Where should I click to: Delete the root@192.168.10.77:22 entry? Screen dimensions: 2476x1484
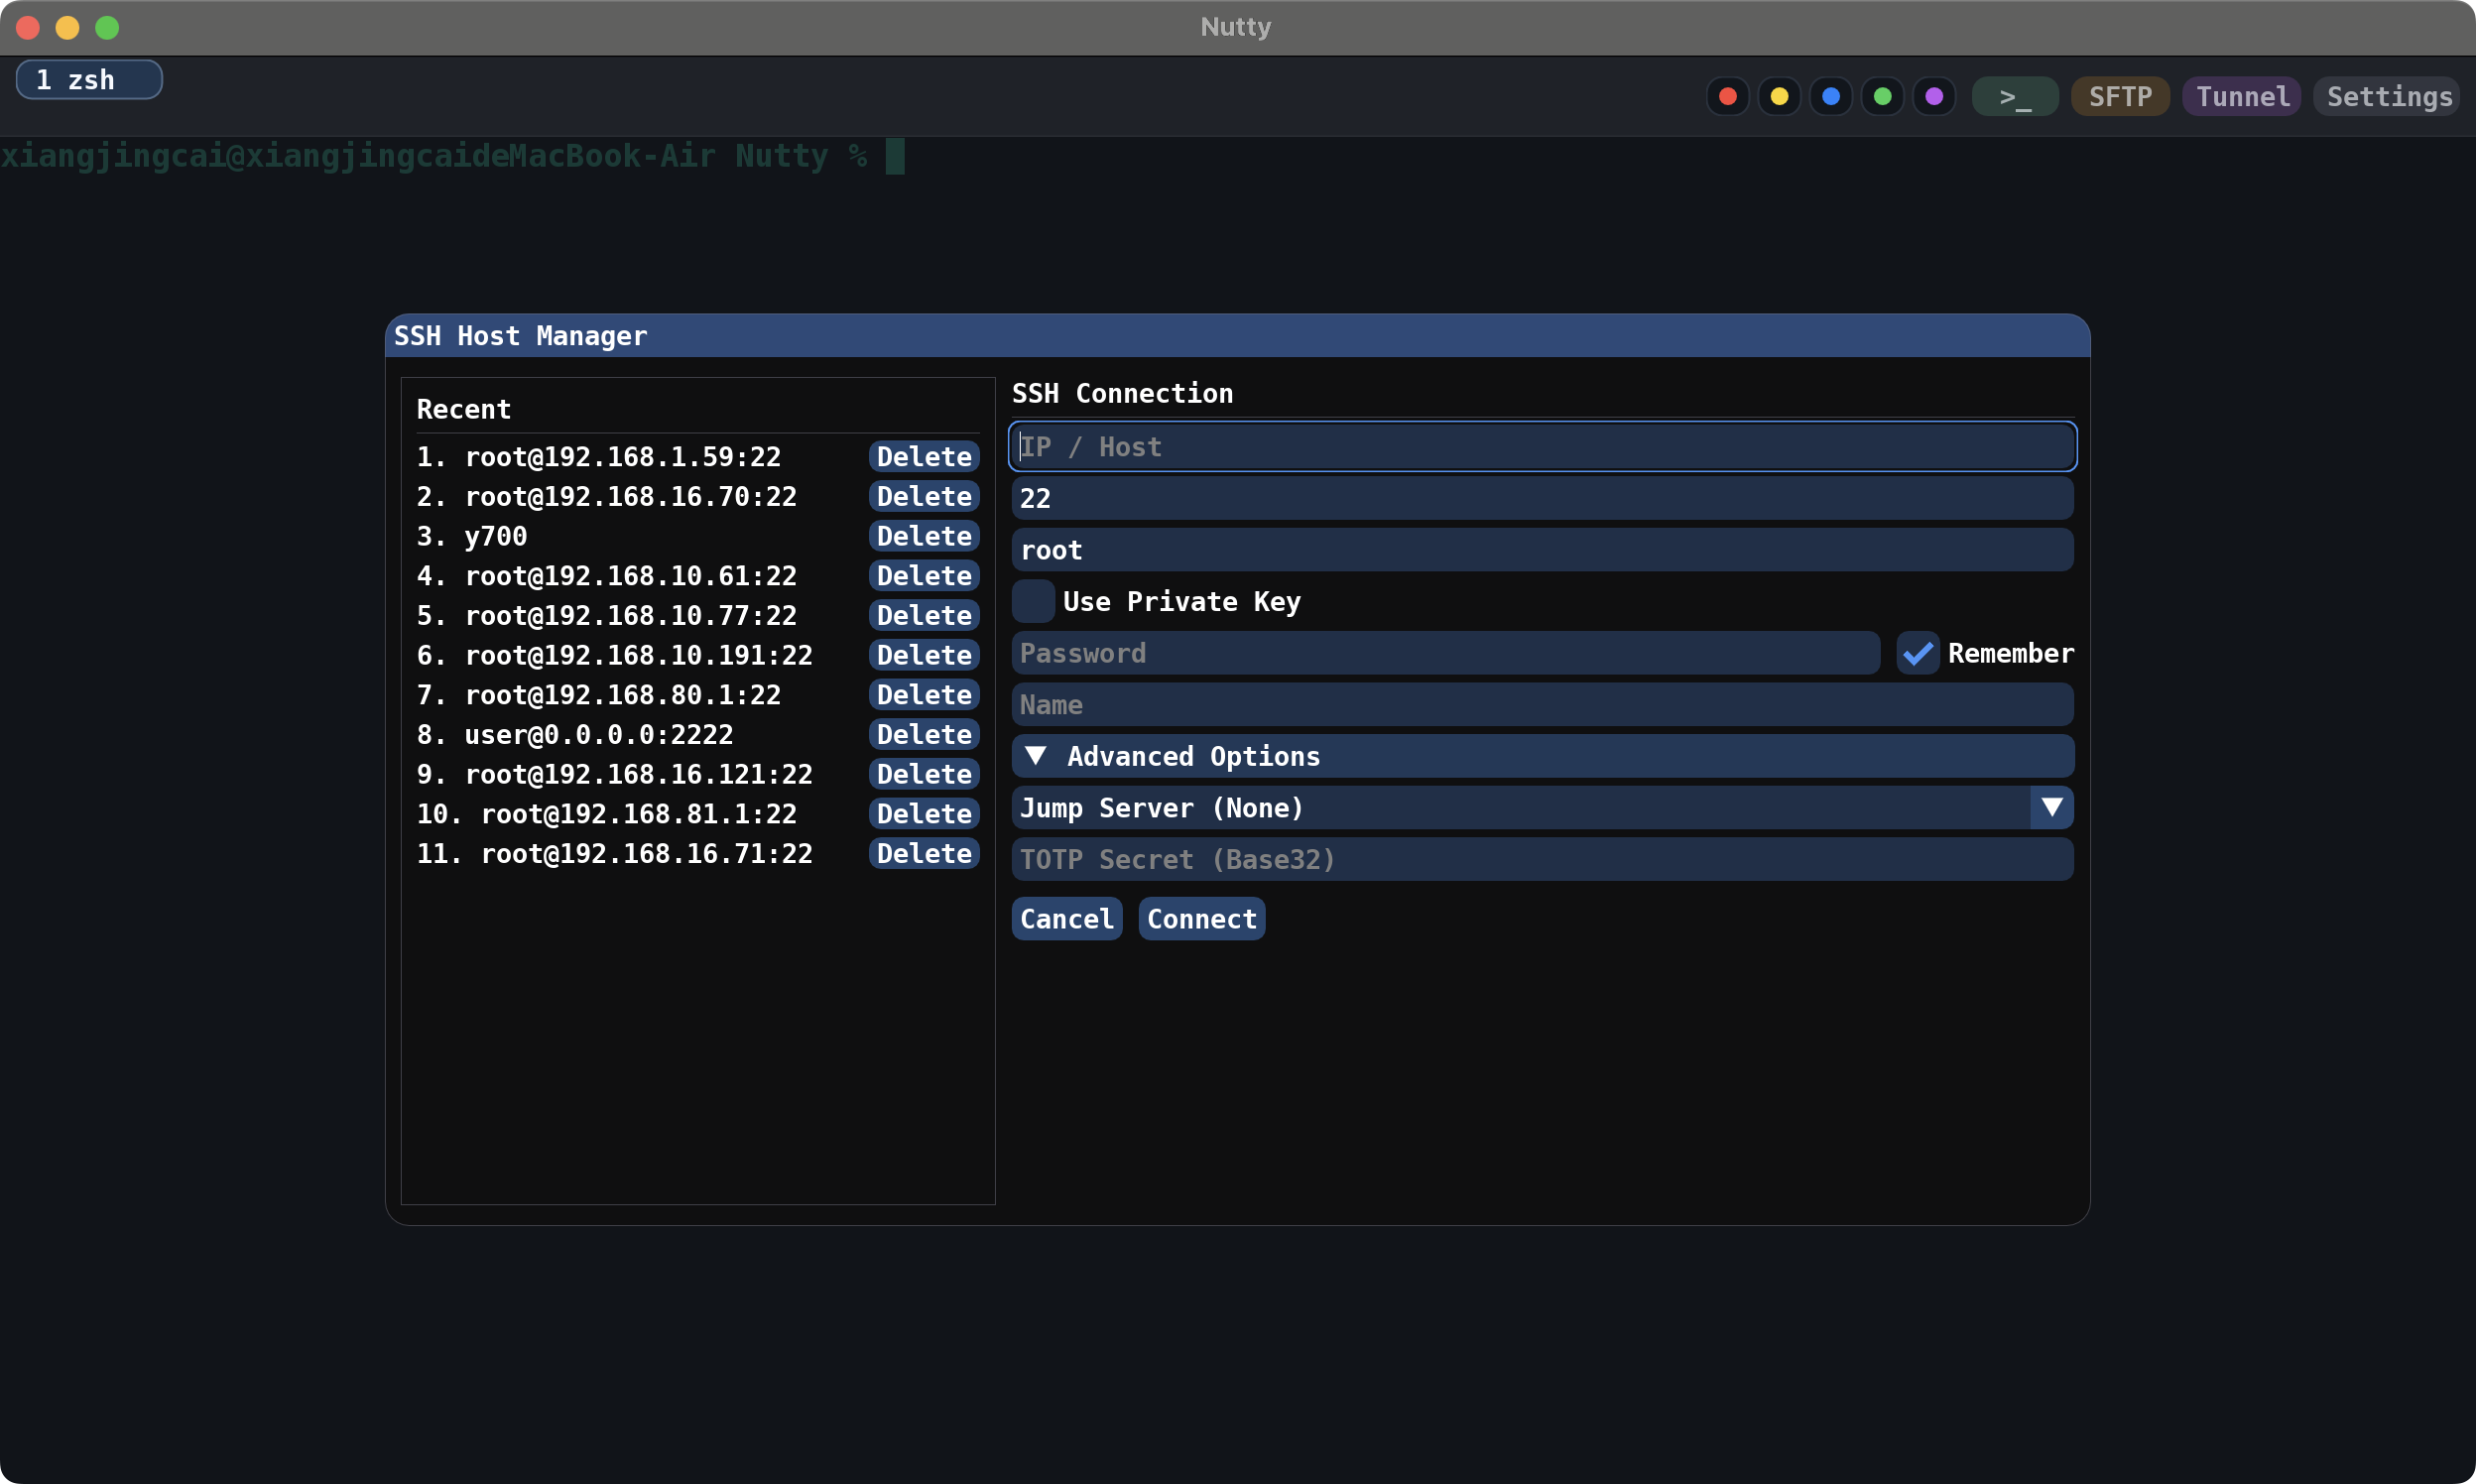924,615
